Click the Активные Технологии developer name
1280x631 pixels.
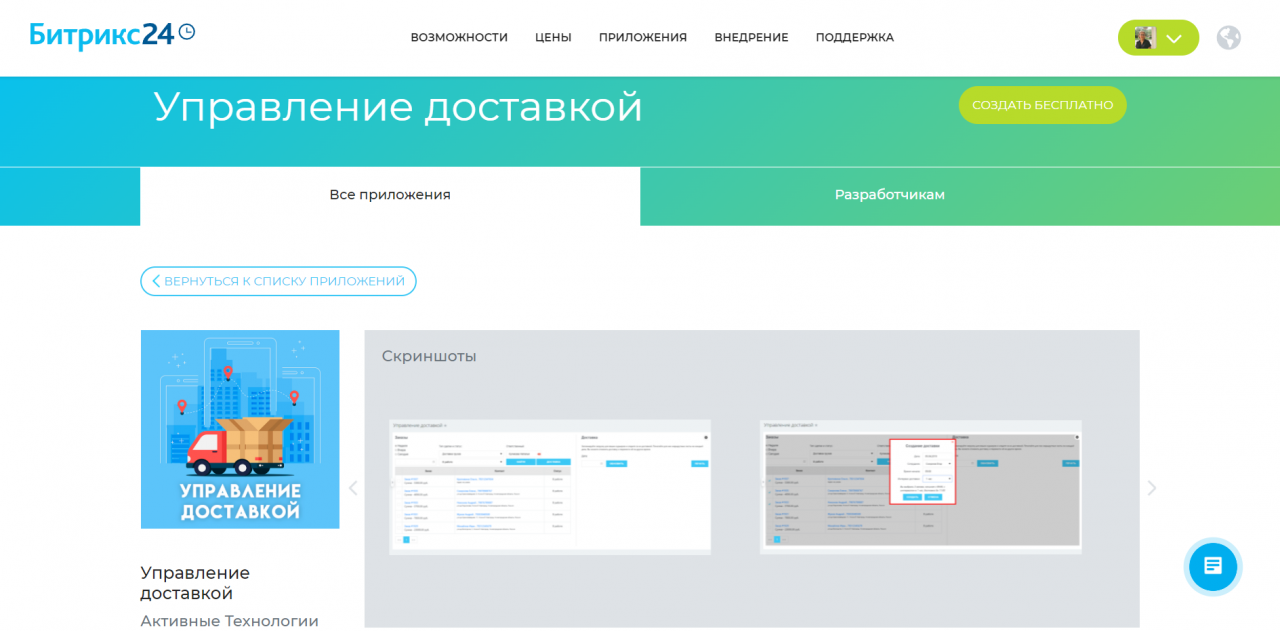(x=229, y=621)
